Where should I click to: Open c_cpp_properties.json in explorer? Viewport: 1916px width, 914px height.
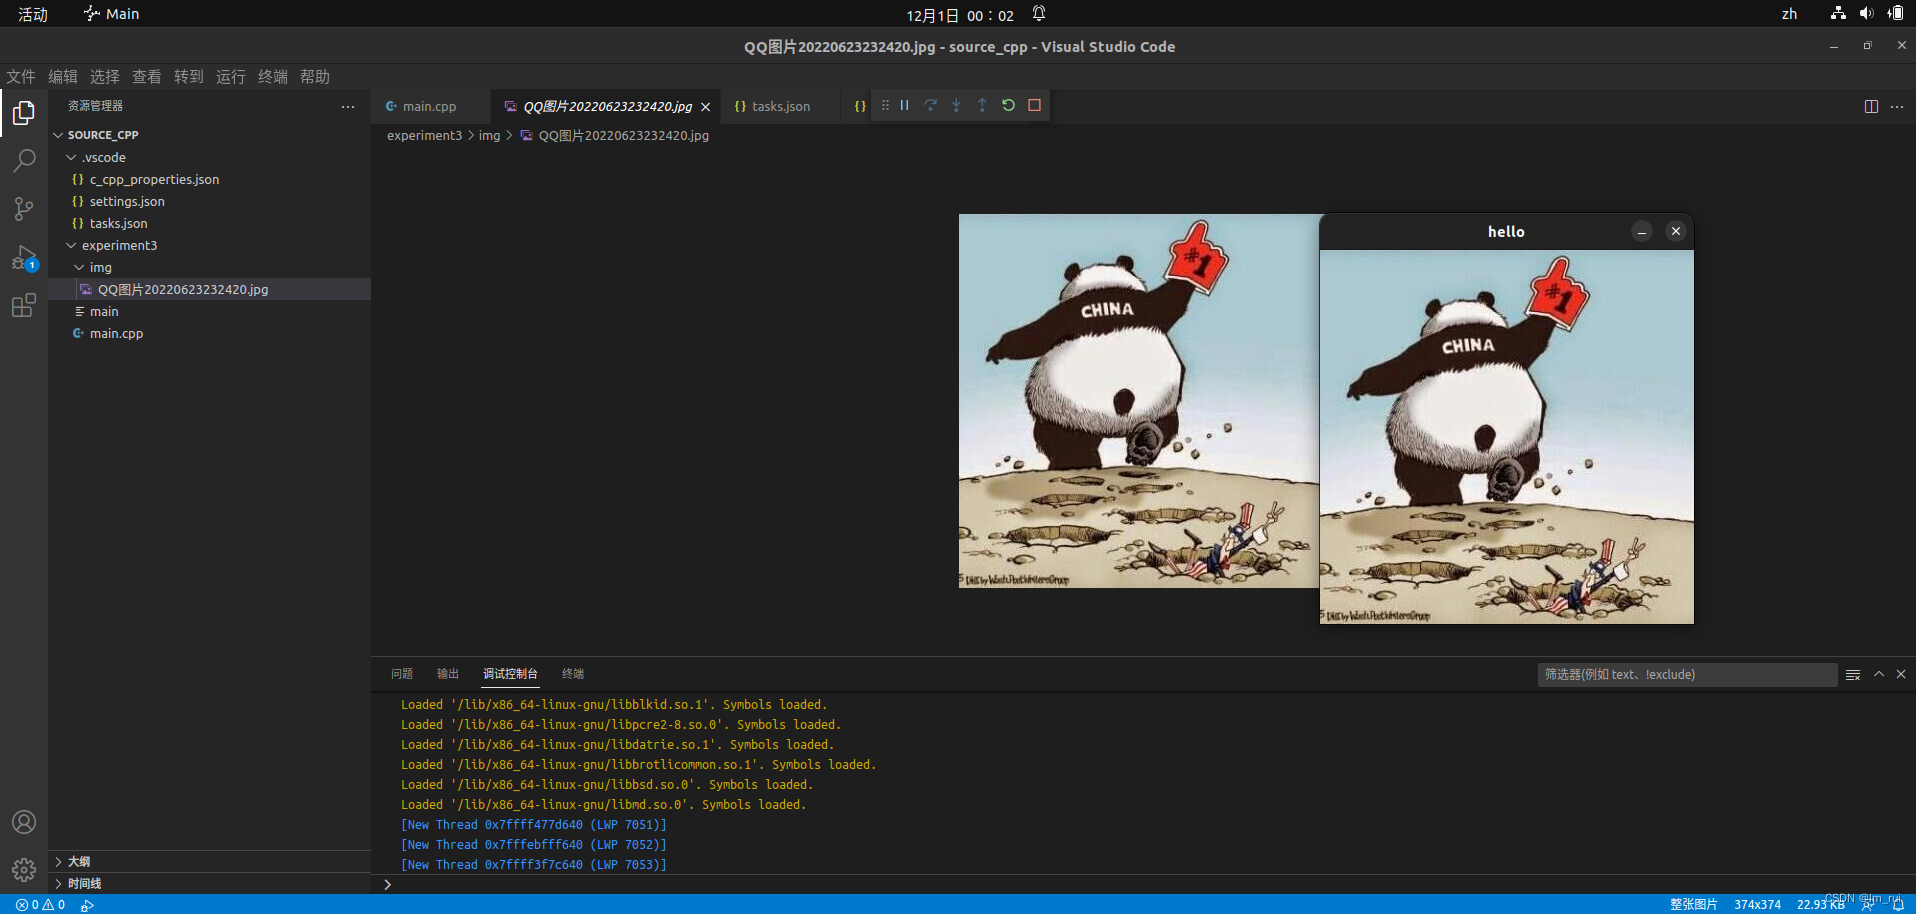click(209, 179)
